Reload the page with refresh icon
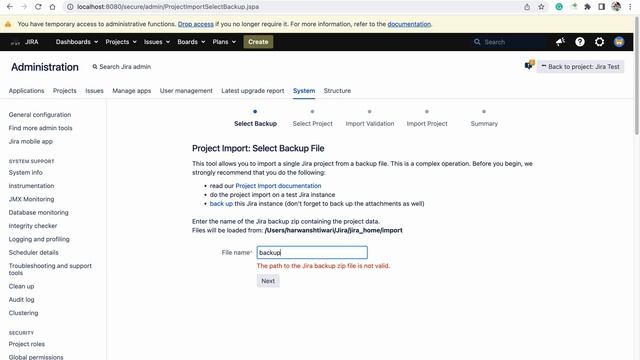The height and width of the screenshot is (360, 640). point(38,7)
